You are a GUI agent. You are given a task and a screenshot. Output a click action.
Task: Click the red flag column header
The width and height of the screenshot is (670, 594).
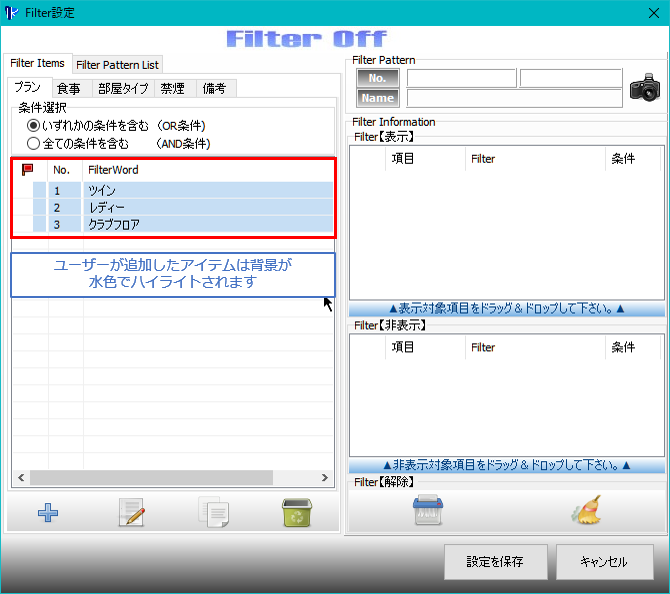point(28,170)
